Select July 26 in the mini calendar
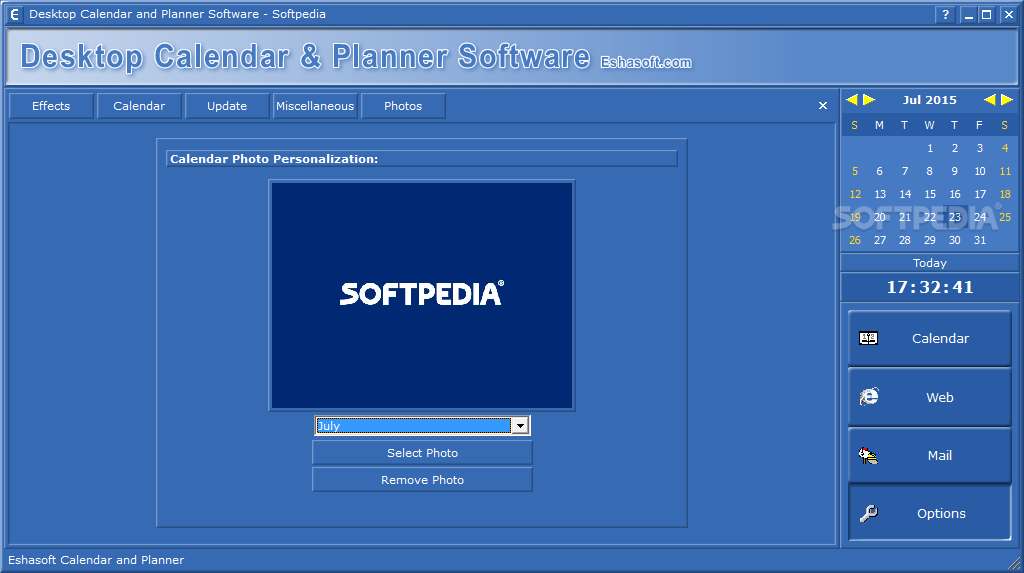1024x573 pixels. pos(855,240)
